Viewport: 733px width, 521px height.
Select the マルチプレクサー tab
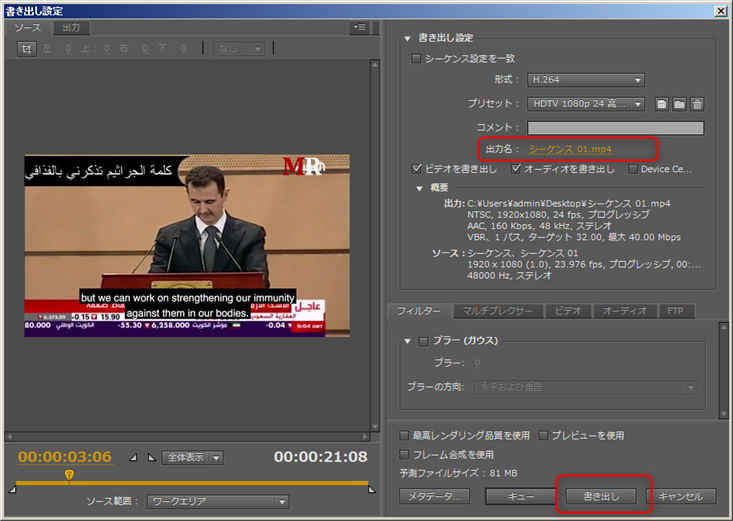[497, 311]
